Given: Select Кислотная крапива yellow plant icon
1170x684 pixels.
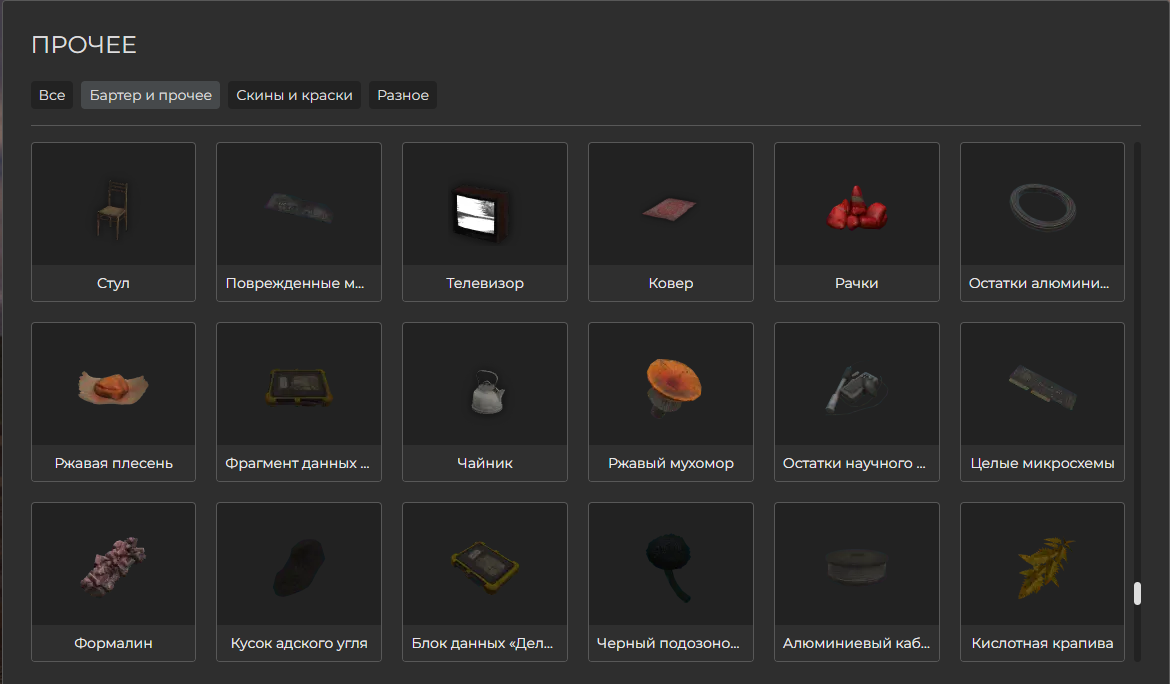Looking at the screenshot, I should (x=1044, y=568).
